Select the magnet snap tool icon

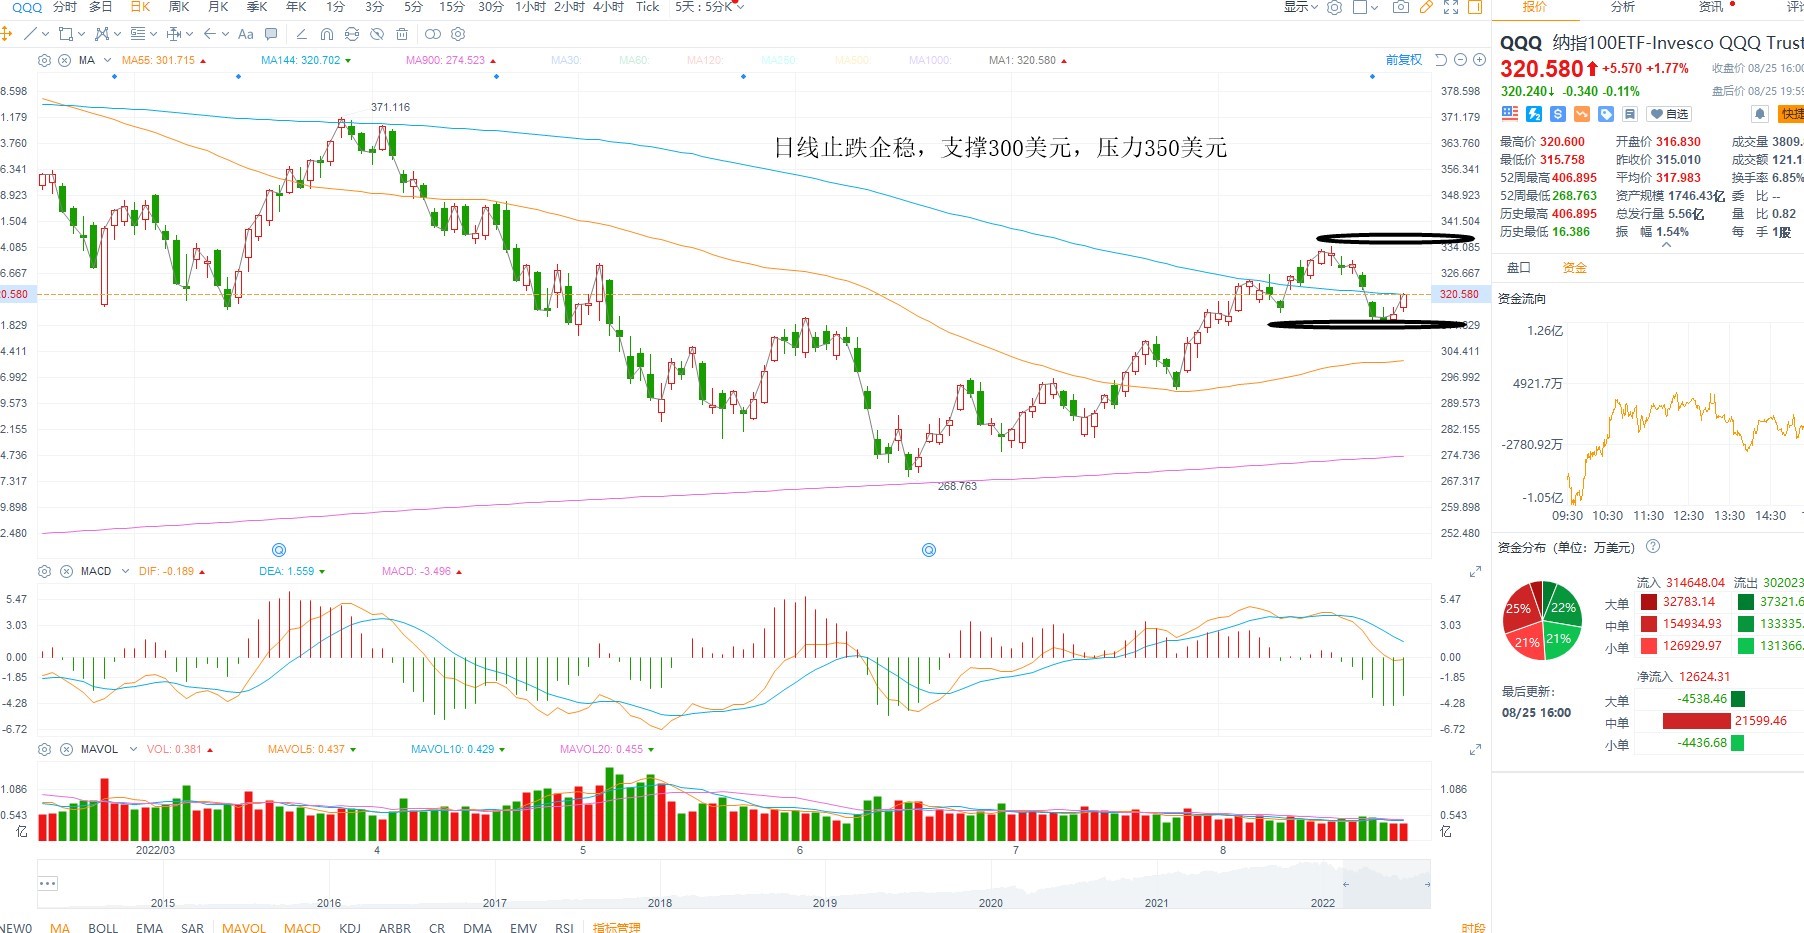(326, 34)
